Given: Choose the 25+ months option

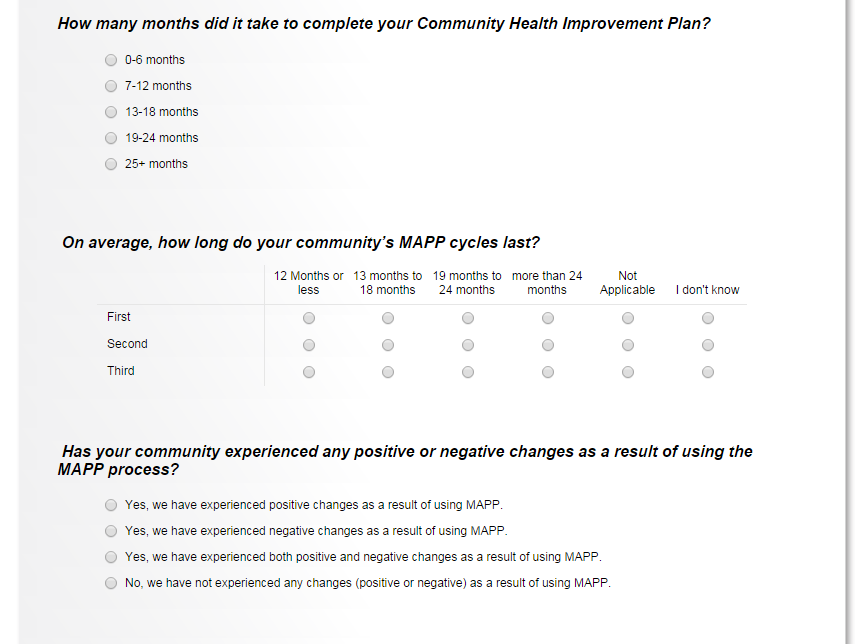Looking at the screenshot, I should pyautogui.click(x=111, y=164).
